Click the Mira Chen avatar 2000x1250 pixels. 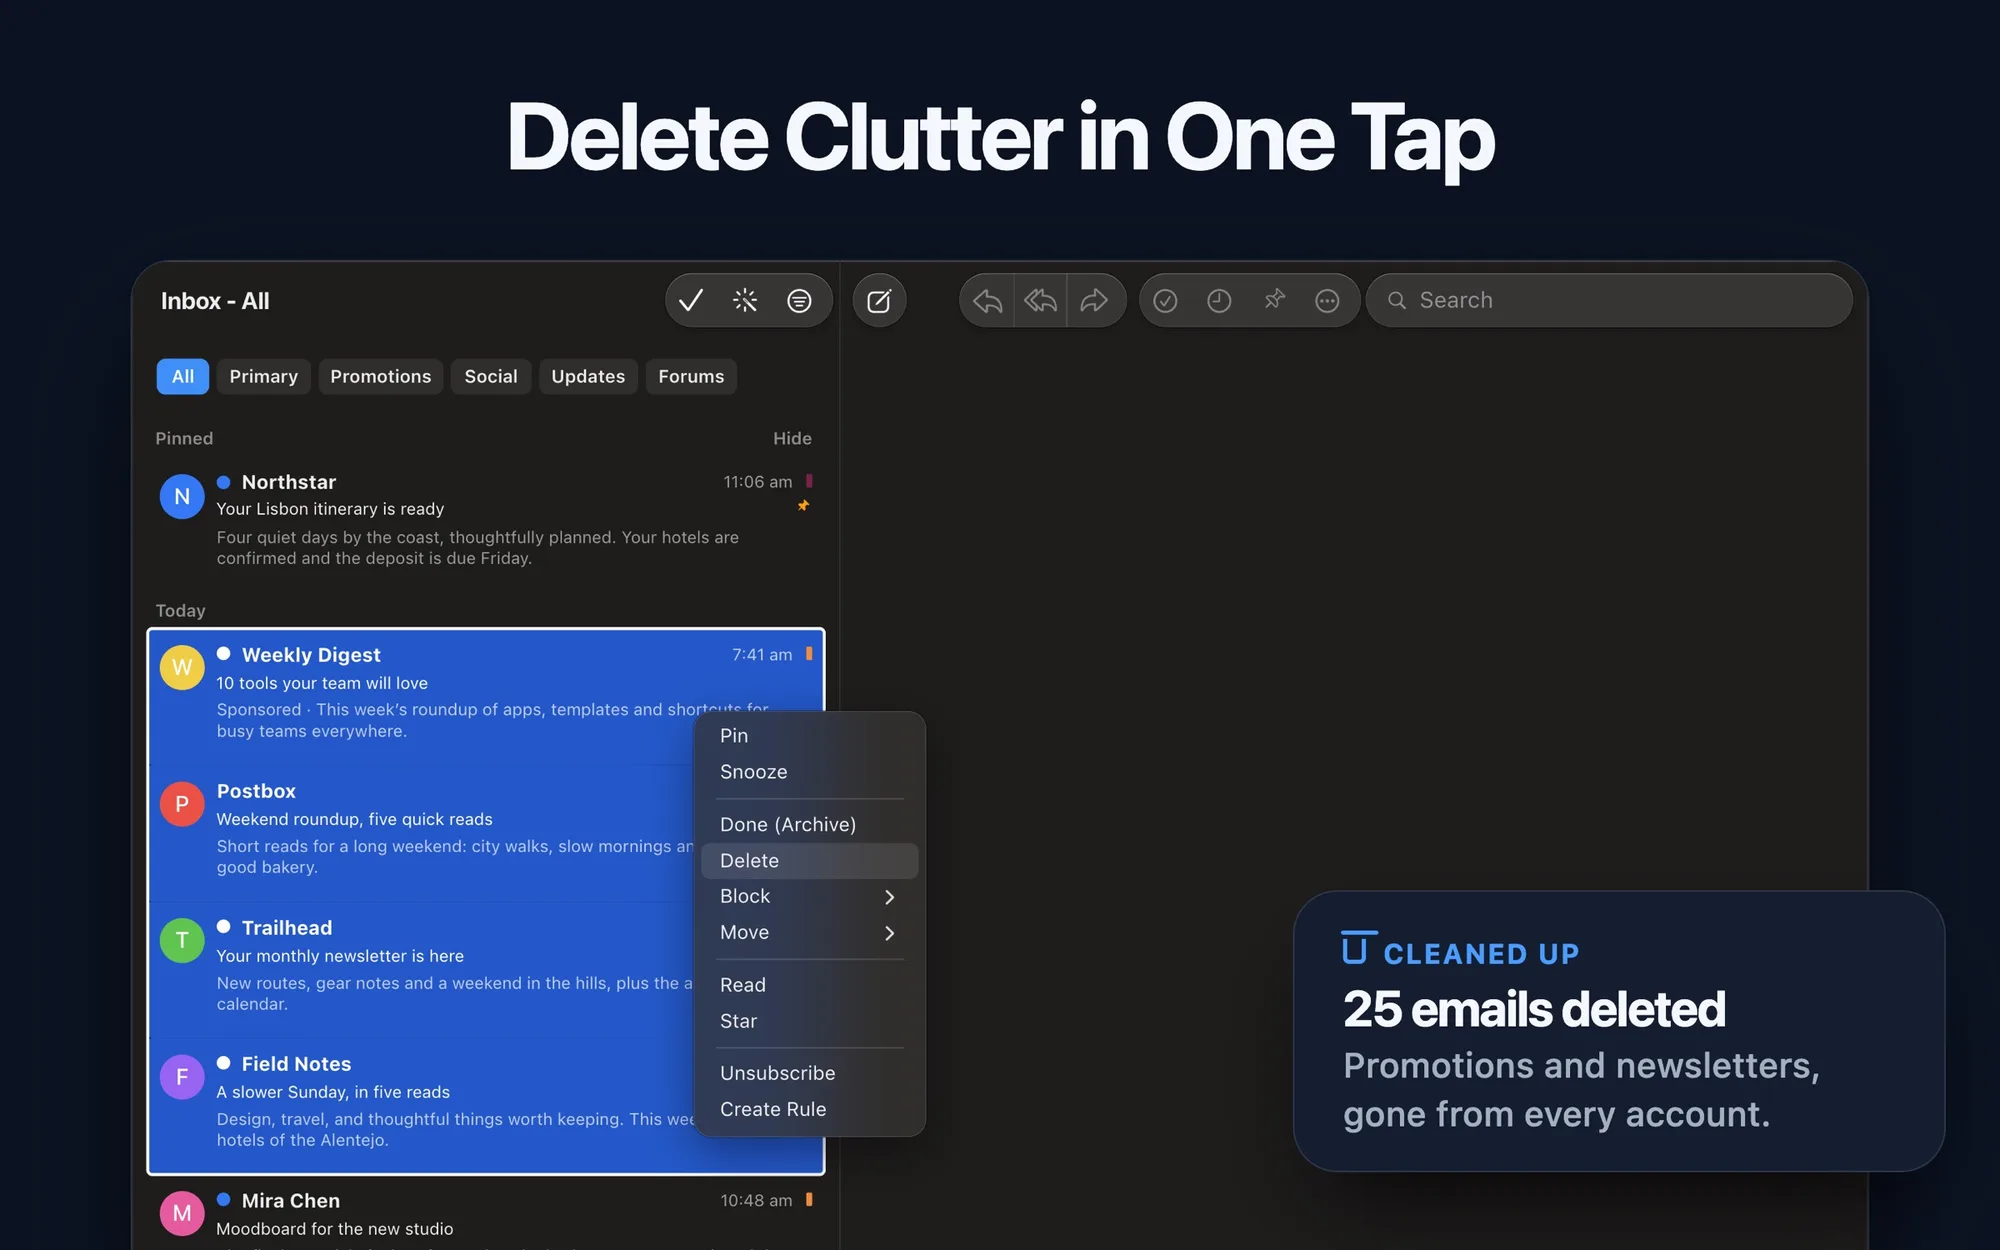coord(182,1213)
